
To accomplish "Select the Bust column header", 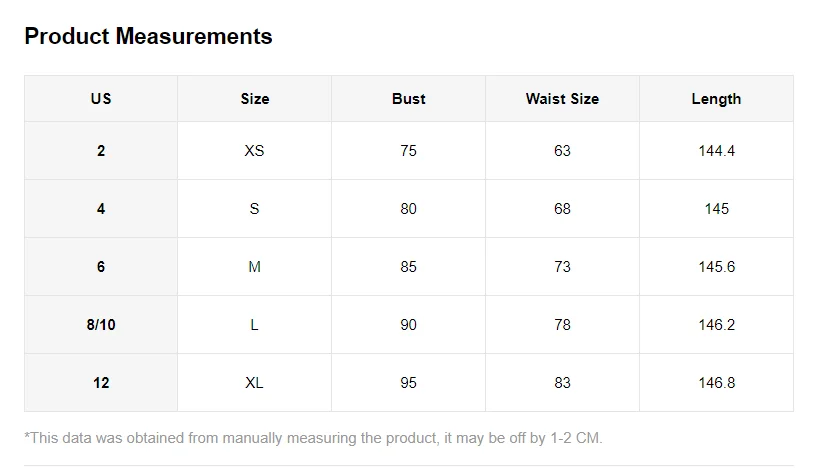I will tap(408, 99).
